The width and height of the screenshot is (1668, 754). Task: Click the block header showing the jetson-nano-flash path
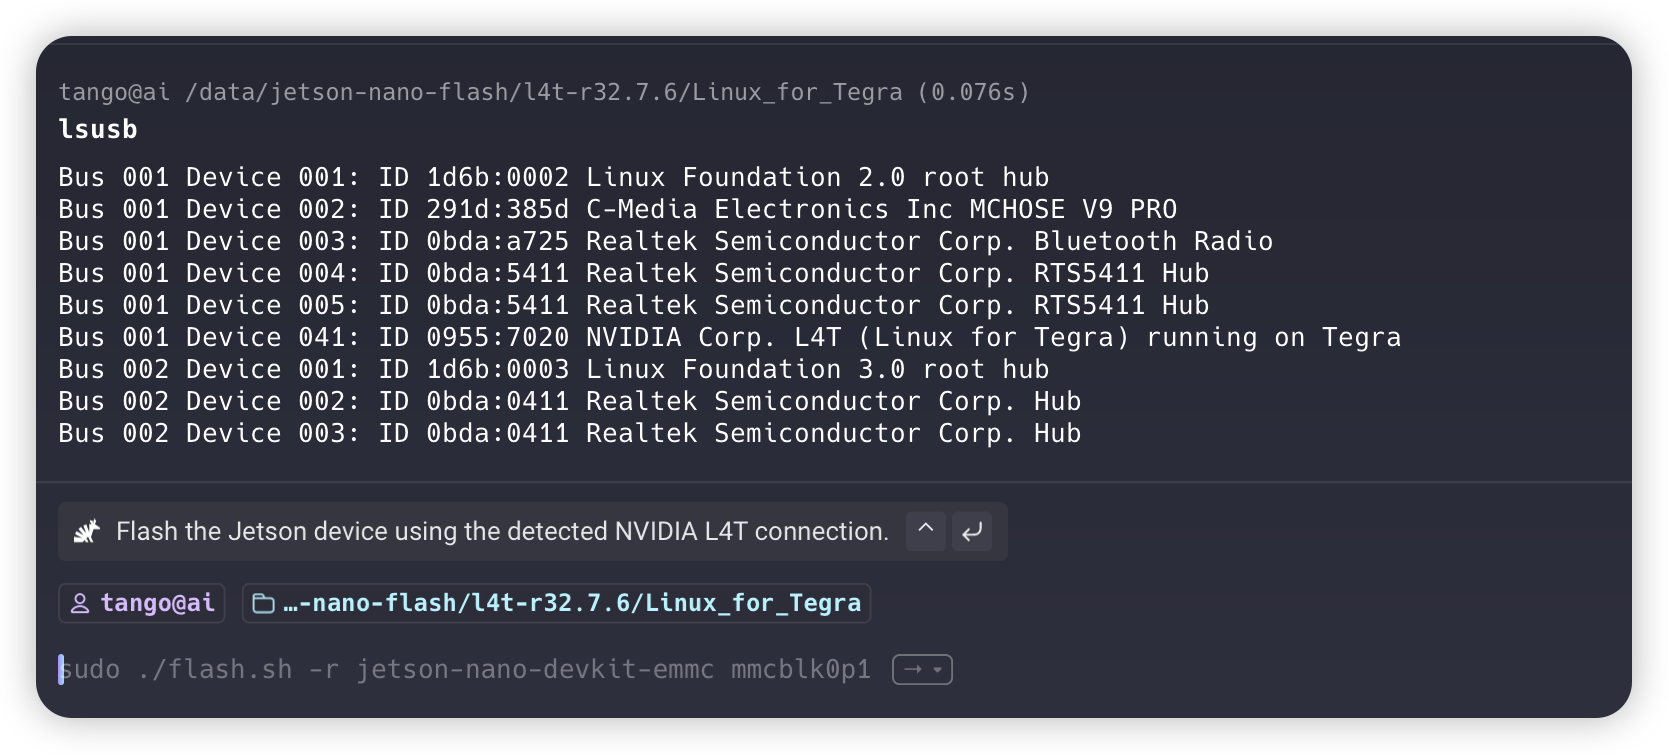[544, 92]
